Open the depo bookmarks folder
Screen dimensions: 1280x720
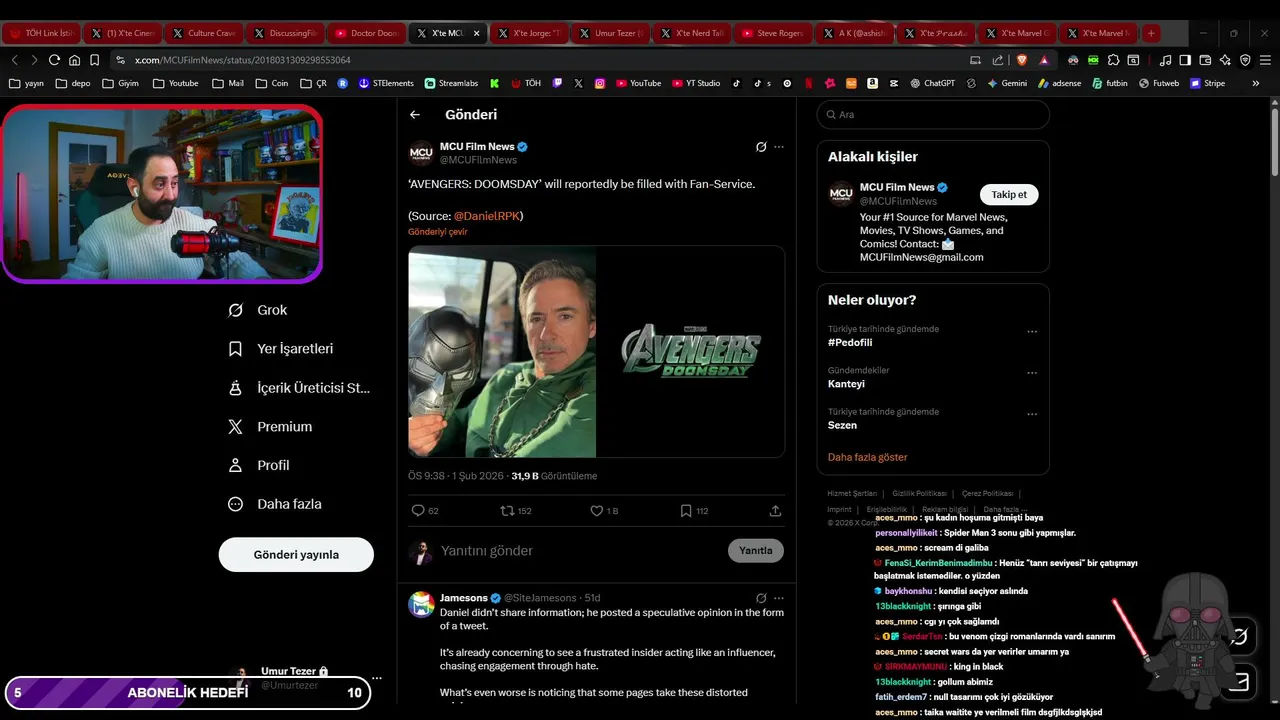click(73, 83)
